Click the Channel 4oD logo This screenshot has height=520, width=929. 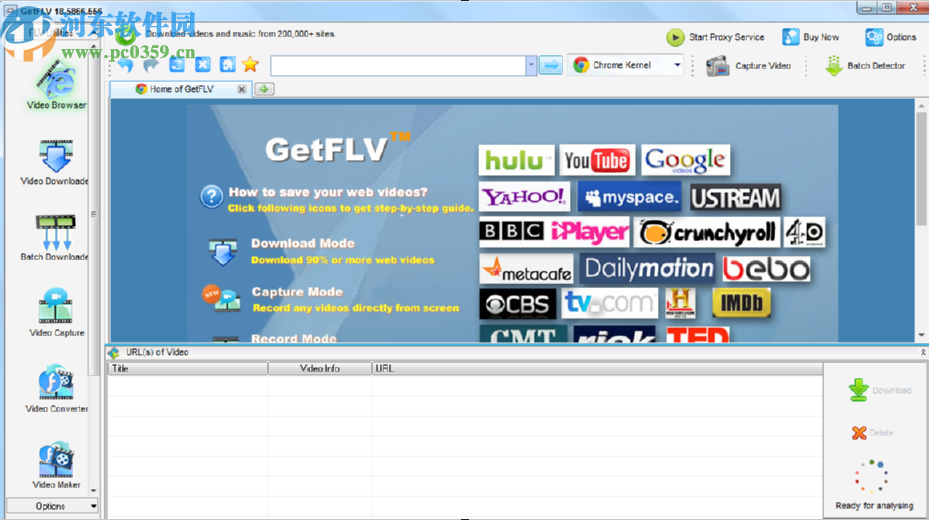(x=804, y=232)
